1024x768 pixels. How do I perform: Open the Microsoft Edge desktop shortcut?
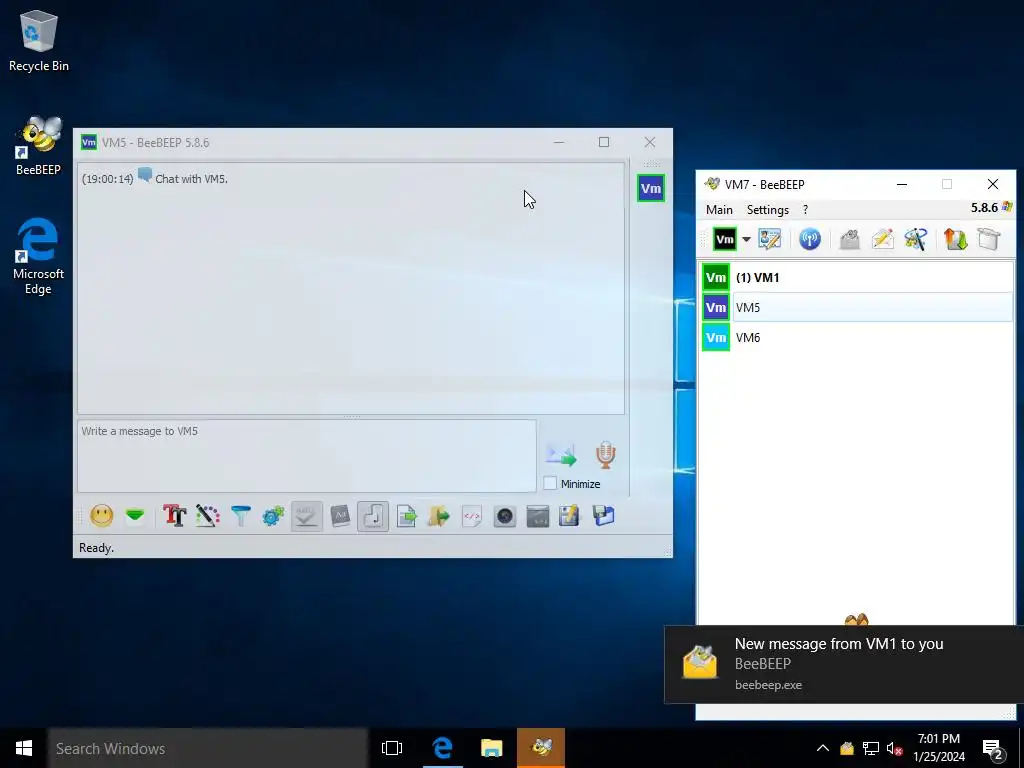coord(39,256)
